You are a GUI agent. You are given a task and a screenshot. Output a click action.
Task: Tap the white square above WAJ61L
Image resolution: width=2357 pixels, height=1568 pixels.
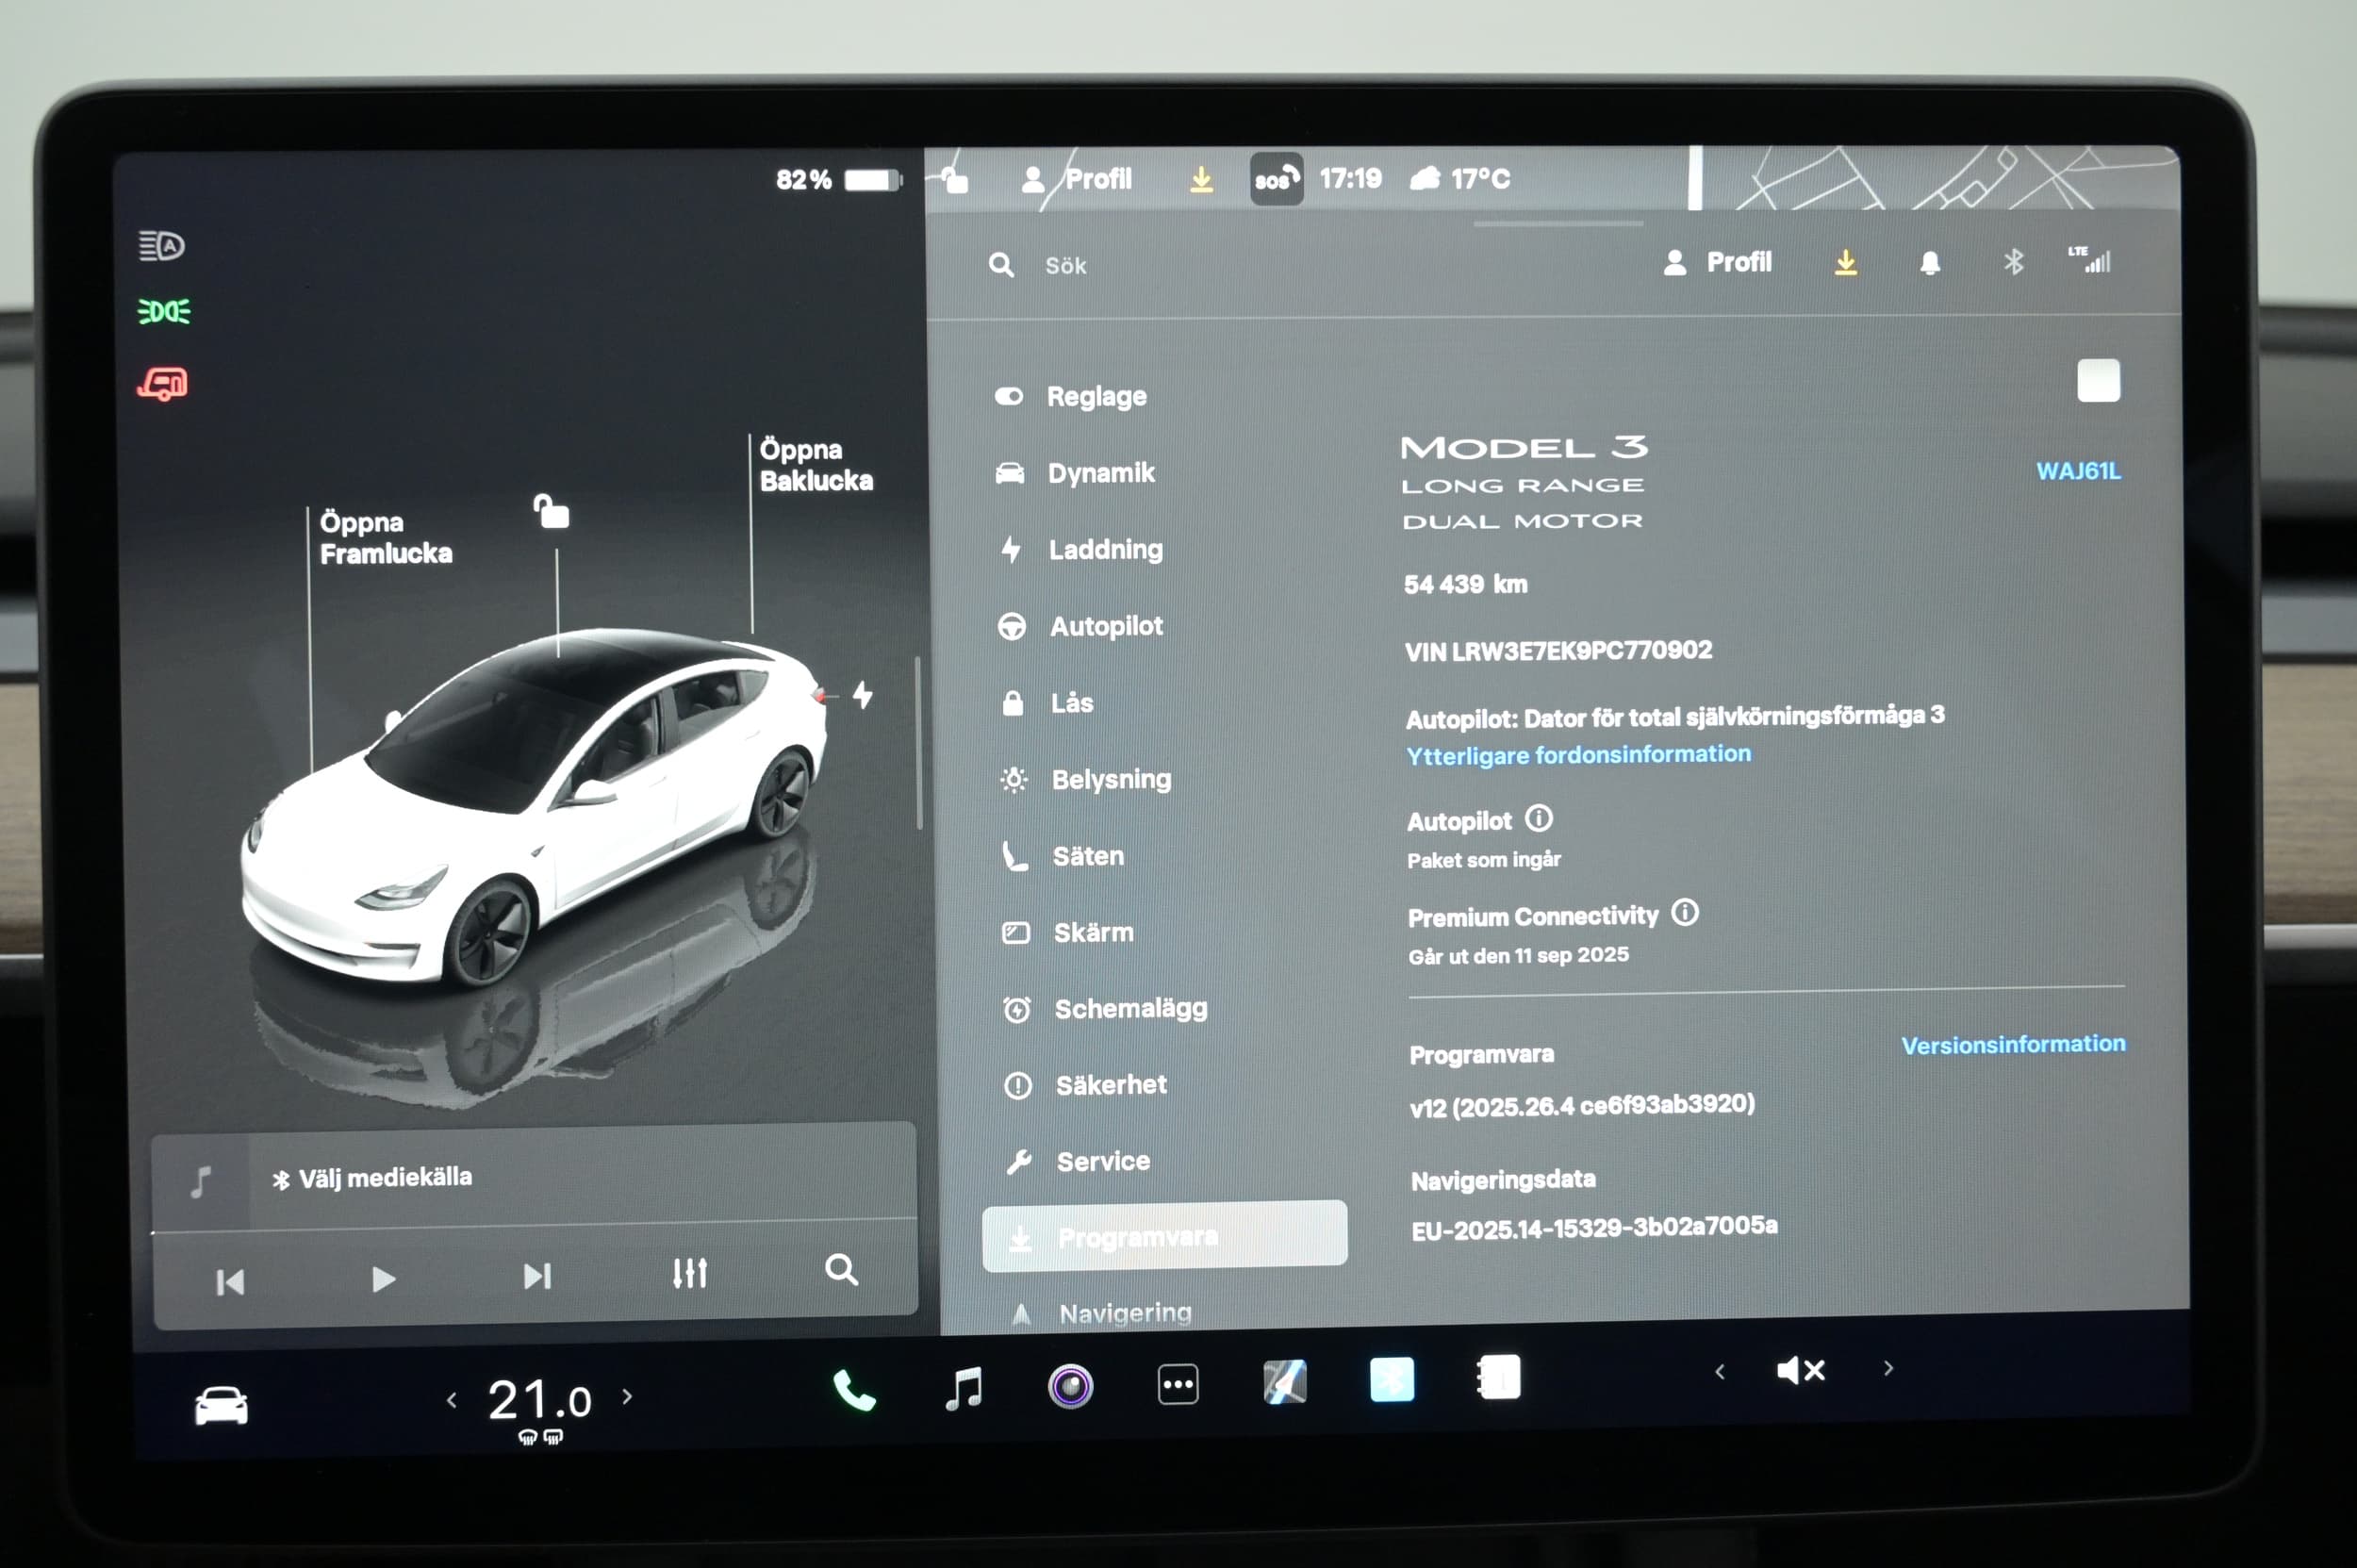click(x=2098, y=380)
